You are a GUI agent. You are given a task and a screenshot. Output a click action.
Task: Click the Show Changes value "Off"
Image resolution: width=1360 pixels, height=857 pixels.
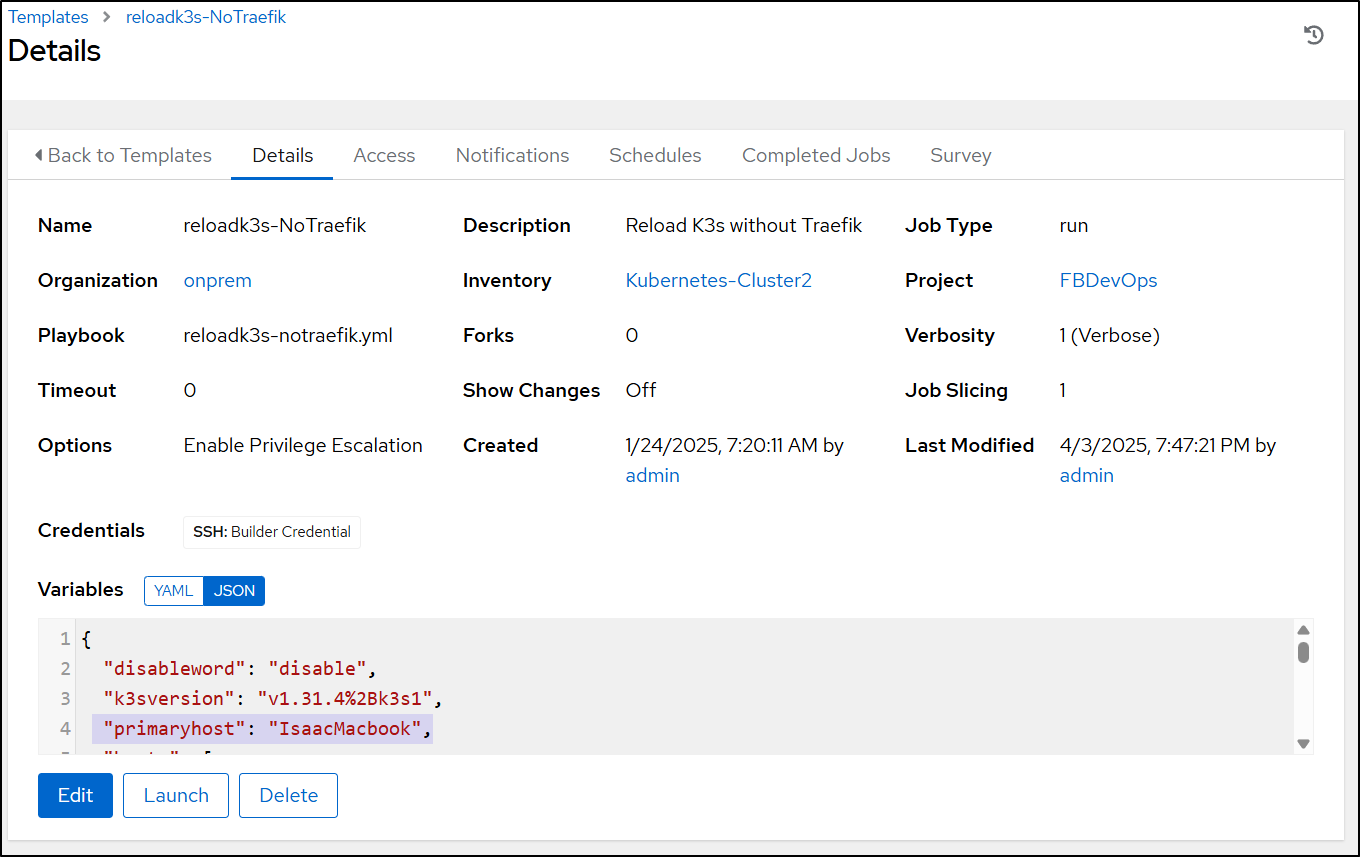point(641,390)
